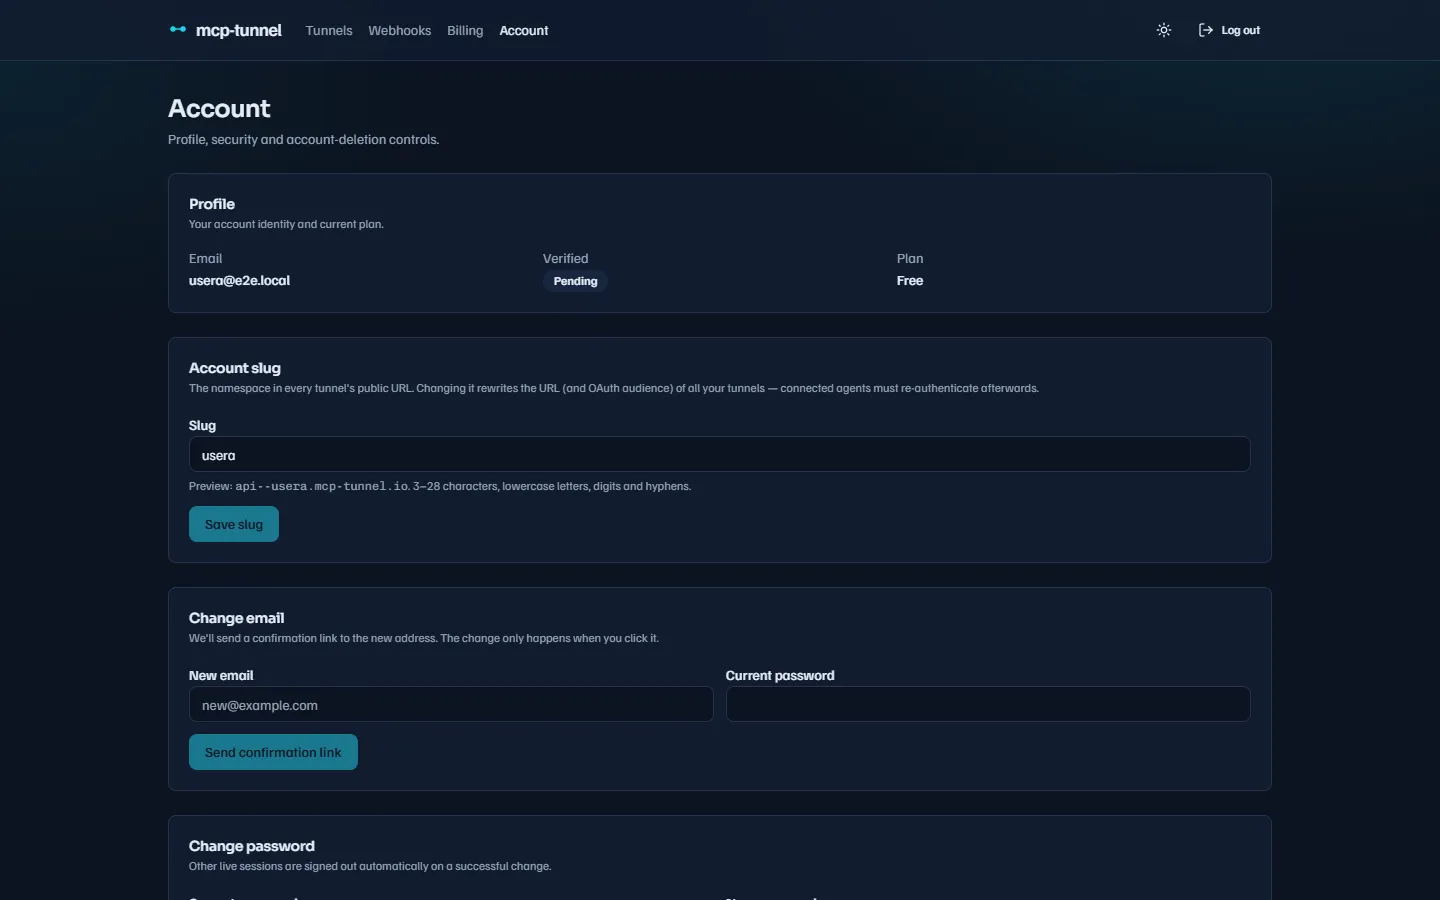1440x900 pixels.
Task: Select the Account nav item
Action: click(x=524, y=31)
